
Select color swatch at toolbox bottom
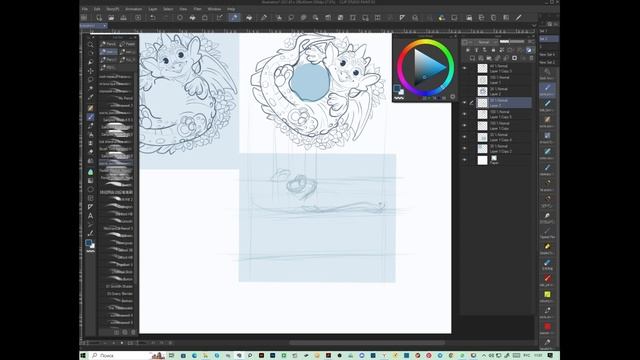pyautogui.click(x=88, y=243)
